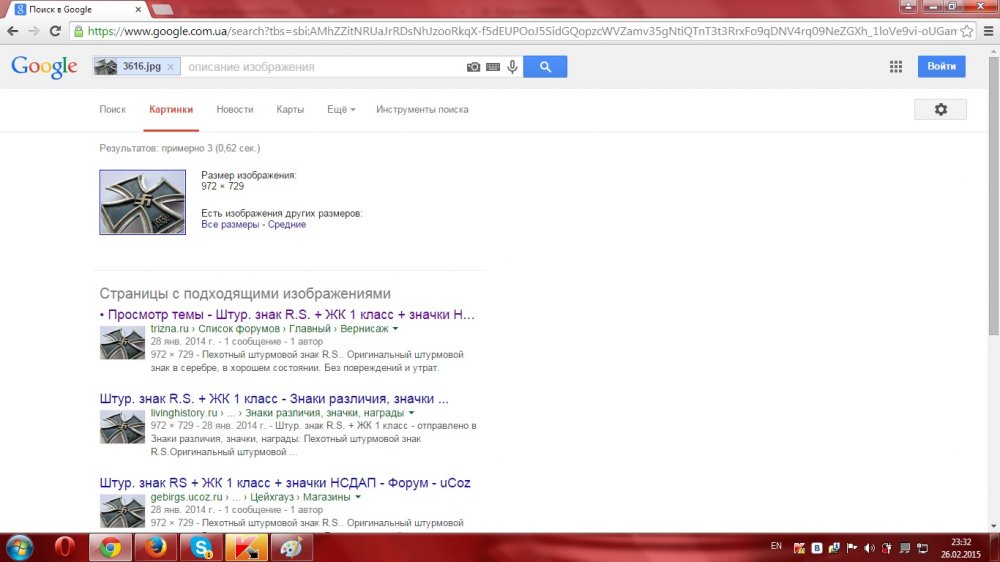Open the Google apps grid
1000x562 pixels.
point(895,66)
